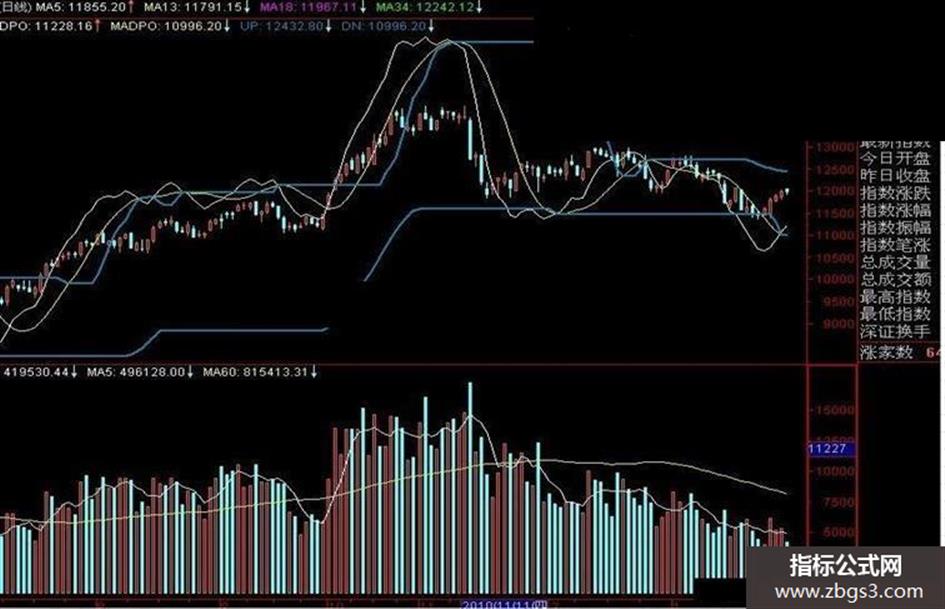This screenshot has width=945, height=609.
Task: Select the 总成交量 row
Action: coord(896,263)
